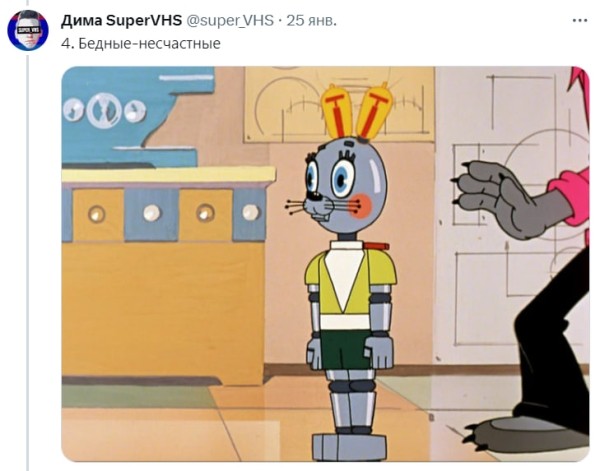Open the tweet via the 25 янв. timestamp
Viewport: 600px width, 471px height.
[311, 20]
